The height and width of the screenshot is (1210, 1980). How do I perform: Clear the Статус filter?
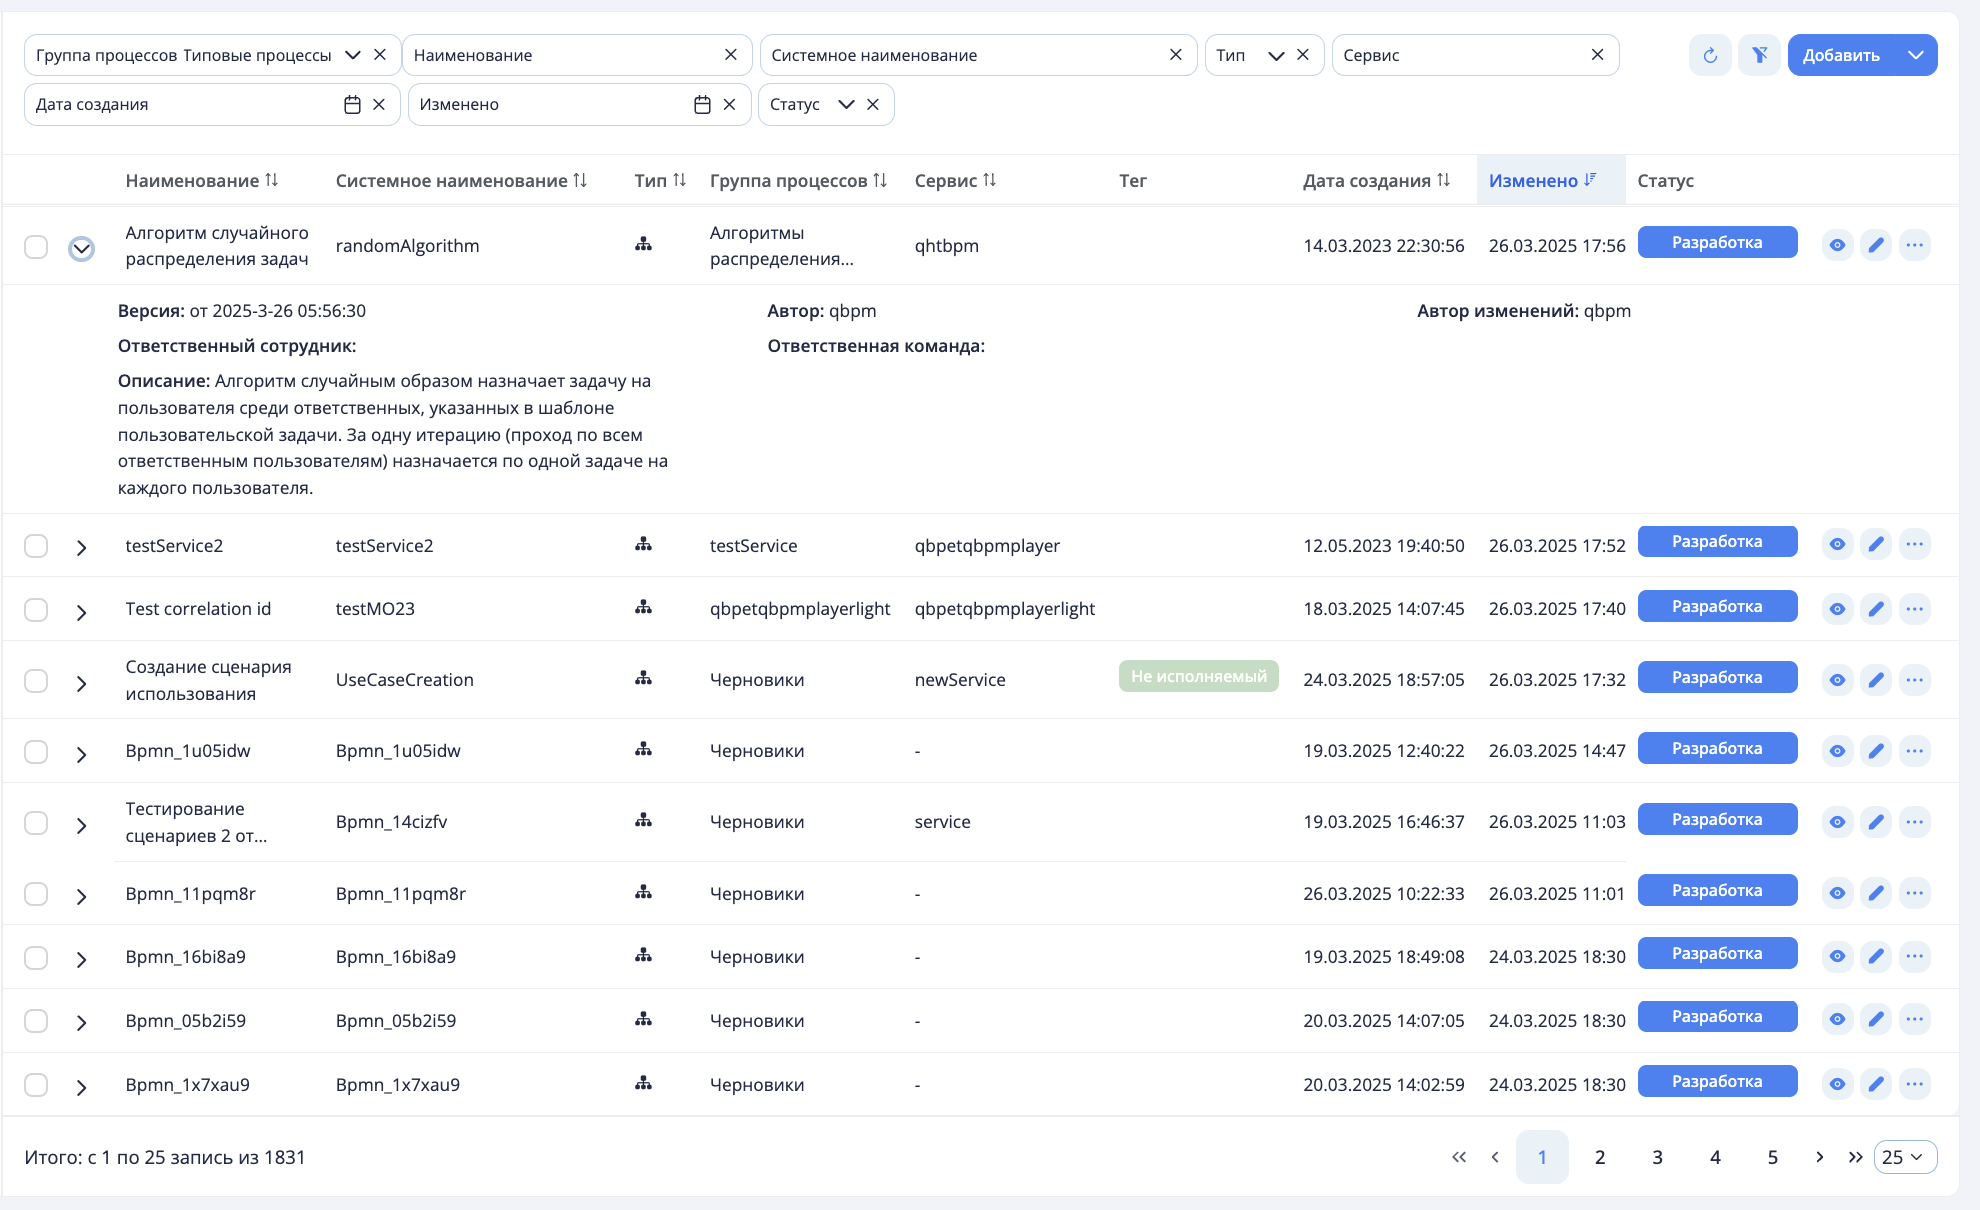[873, 104]
